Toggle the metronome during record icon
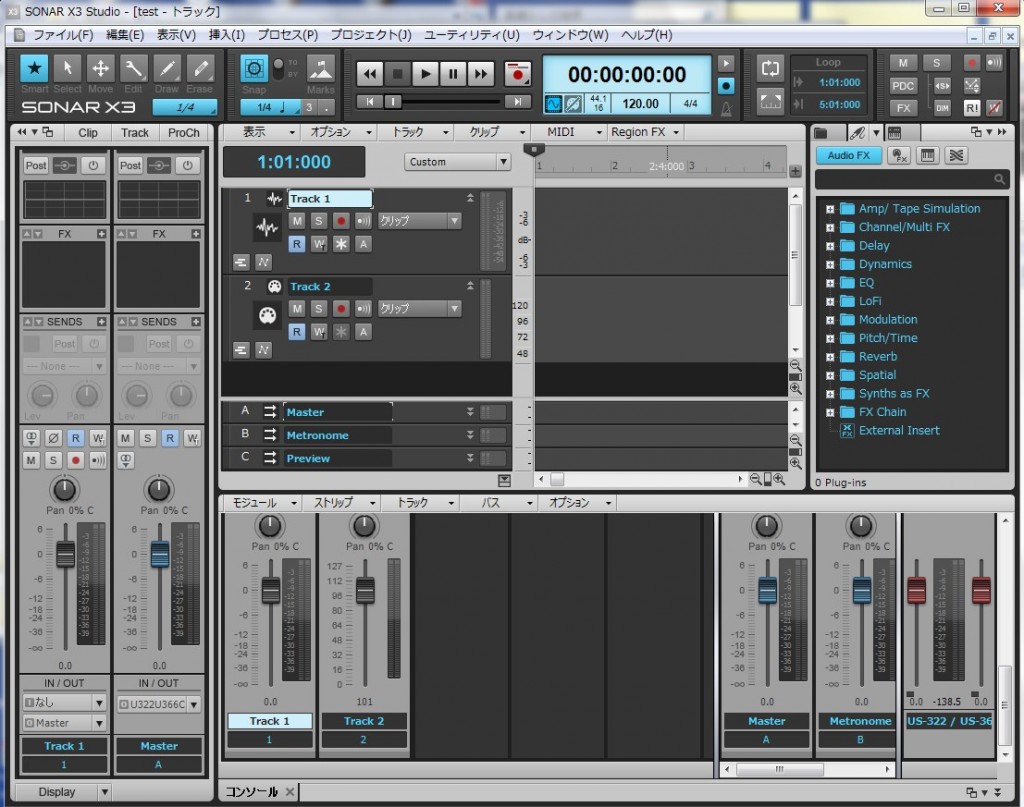Viewport: 1024px width, 807px height. 726,86
